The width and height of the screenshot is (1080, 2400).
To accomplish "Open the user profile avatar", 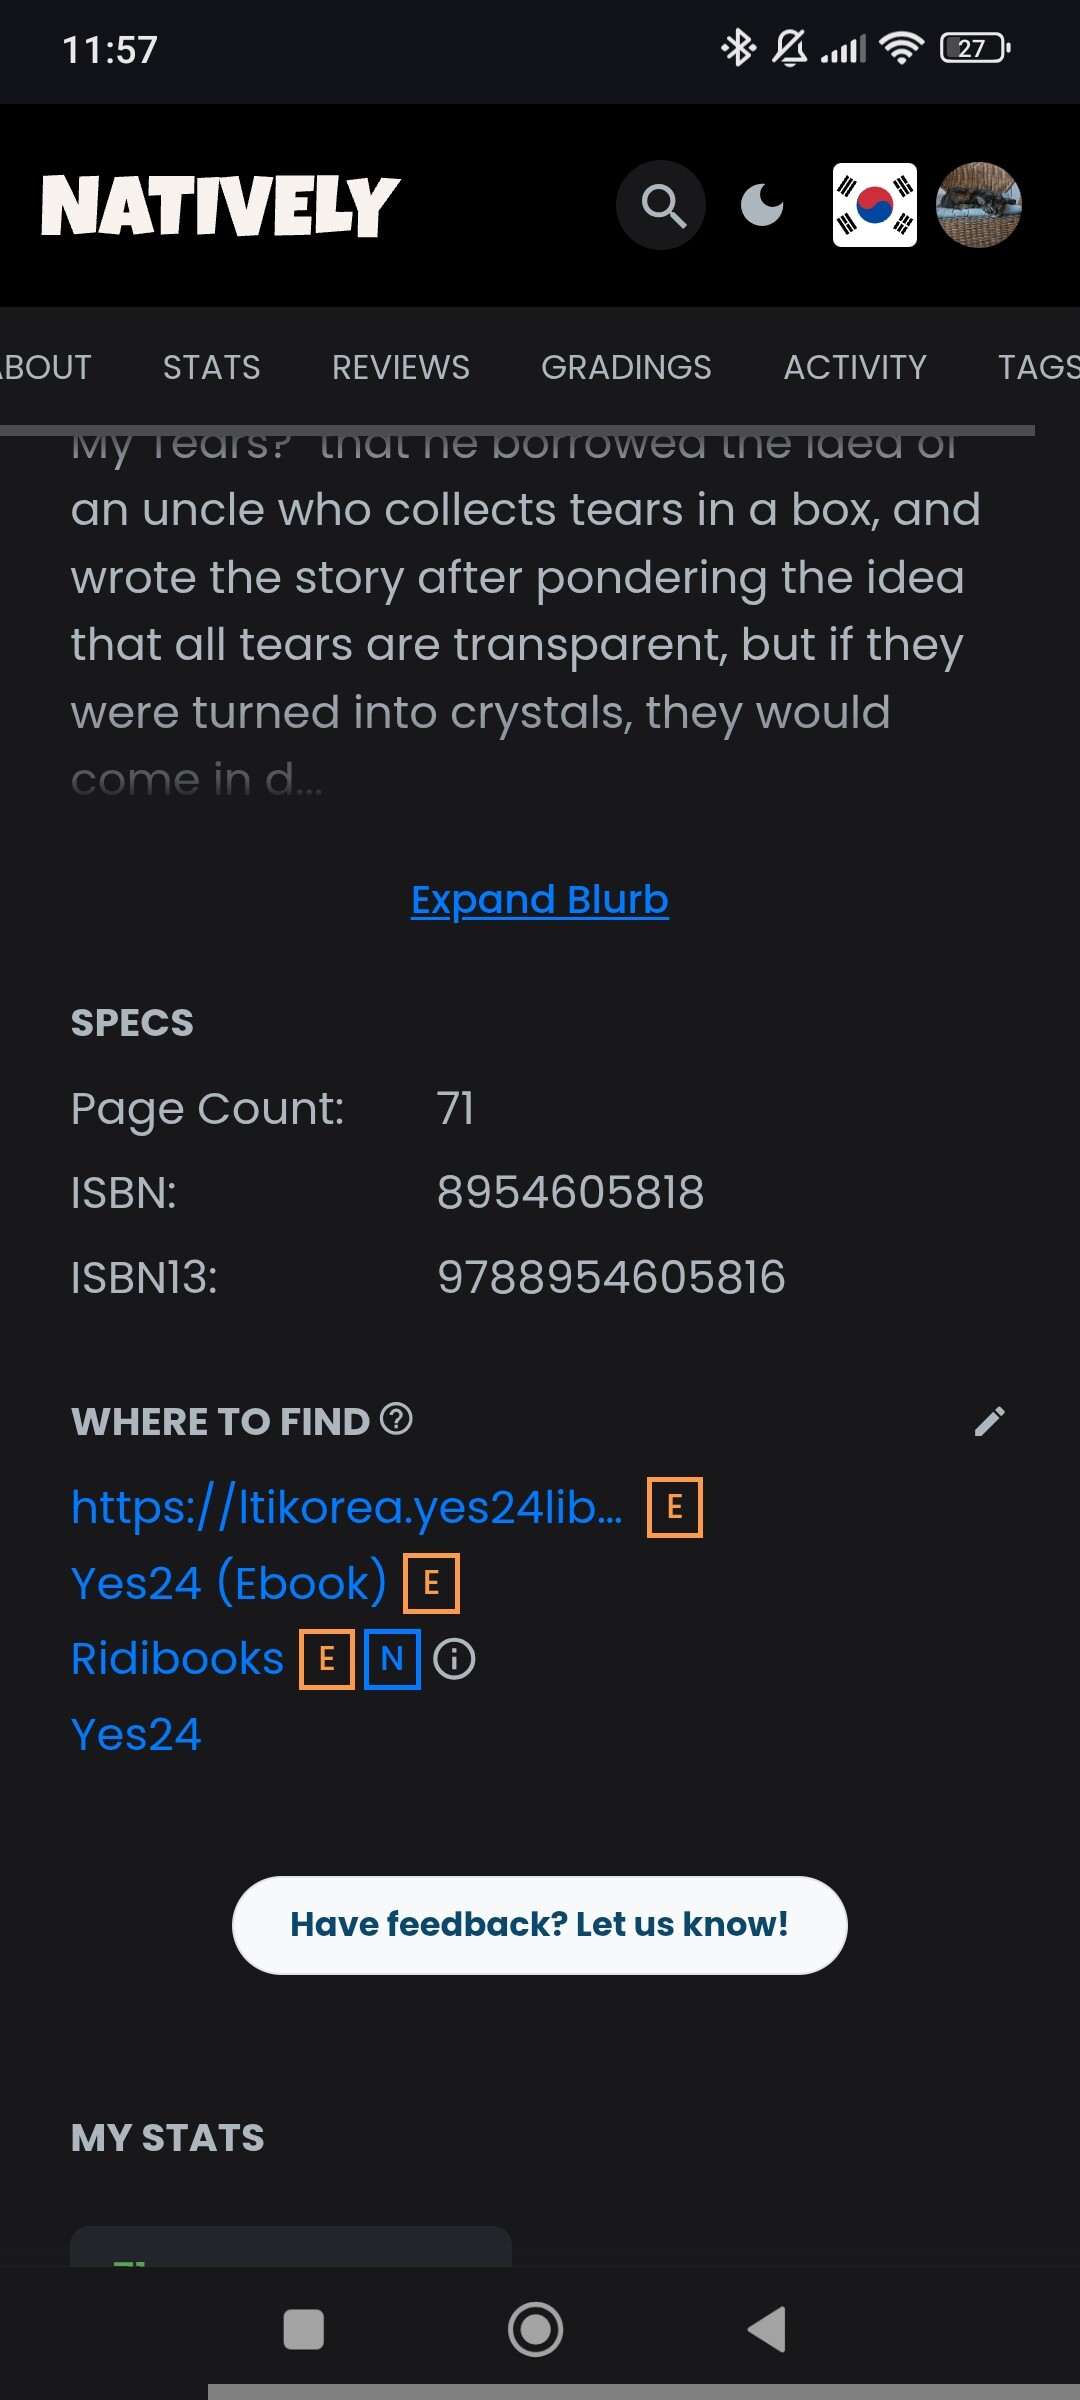I will (978, 205).
